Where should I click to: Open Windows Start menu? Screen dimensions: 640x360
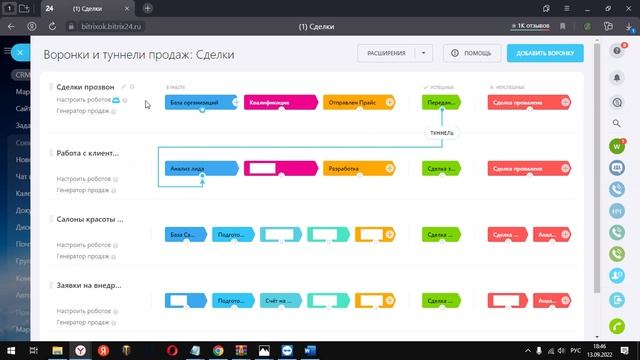[11, 351]
